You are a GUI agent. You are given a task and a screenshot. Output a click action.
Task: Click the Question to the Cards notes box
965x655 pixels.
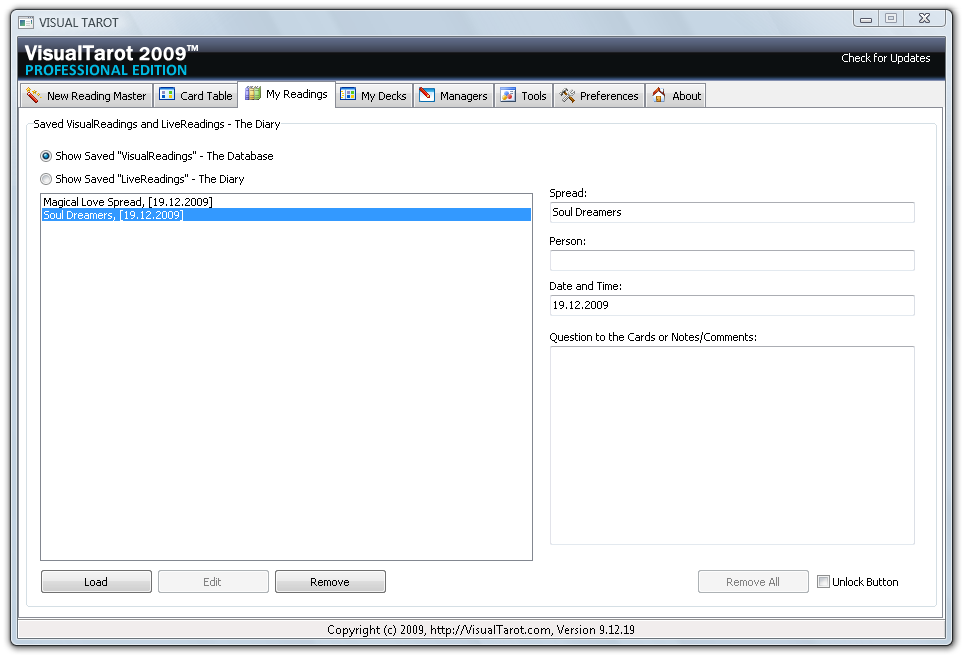[x=732, y=446]
